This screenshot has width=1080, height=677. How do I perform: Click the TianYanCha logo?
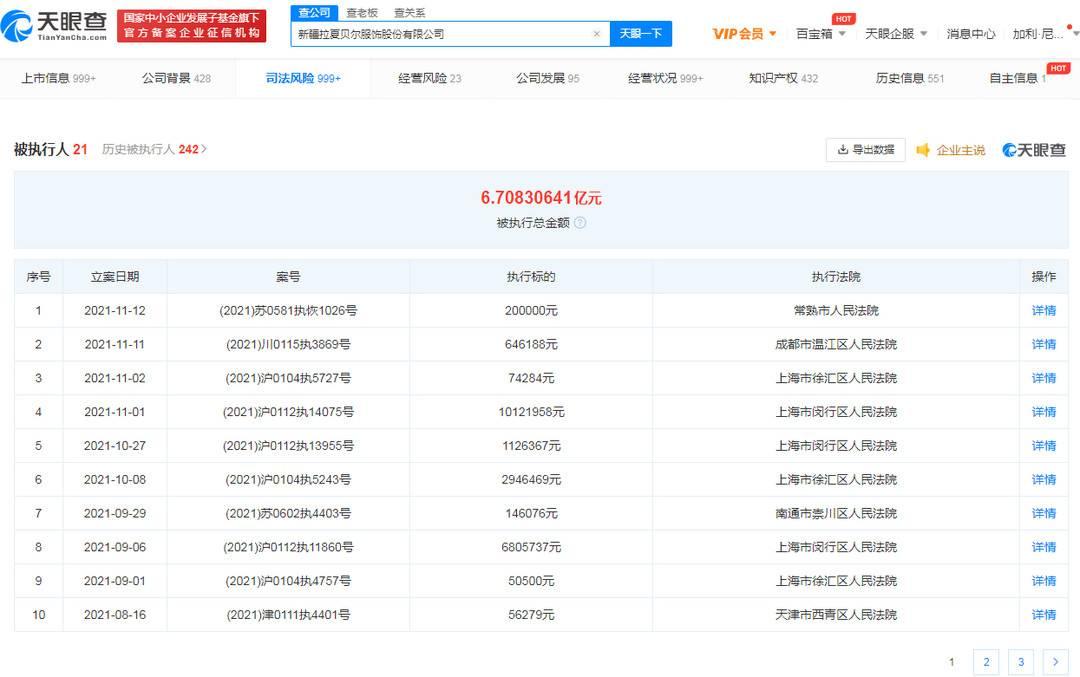click(54, 26)
